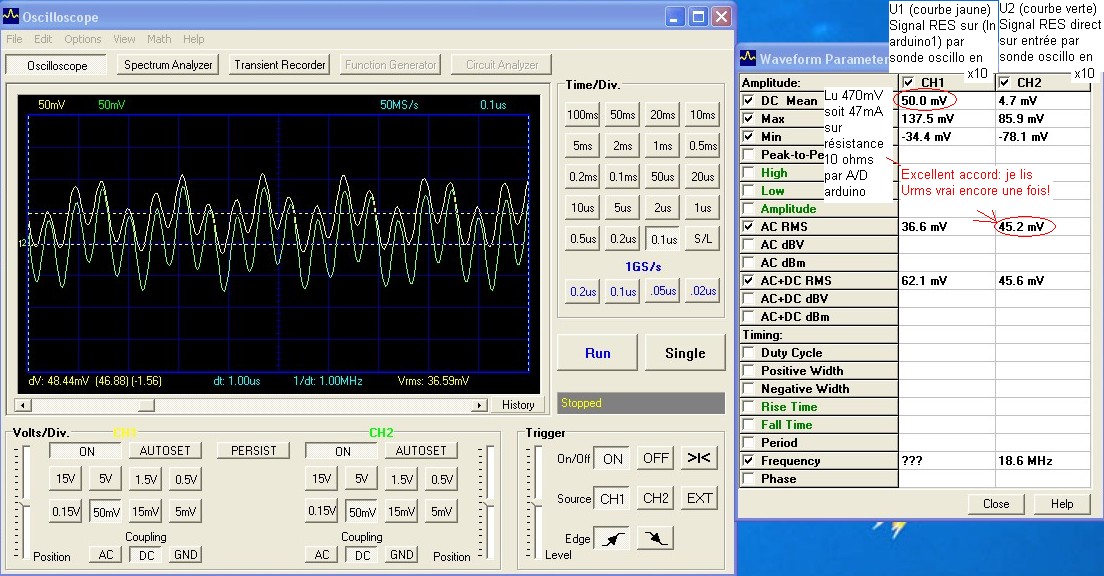Image resolution: width=1104 pixels, height=576 pixels.
Task: Click History button
Action: (518, 405)
